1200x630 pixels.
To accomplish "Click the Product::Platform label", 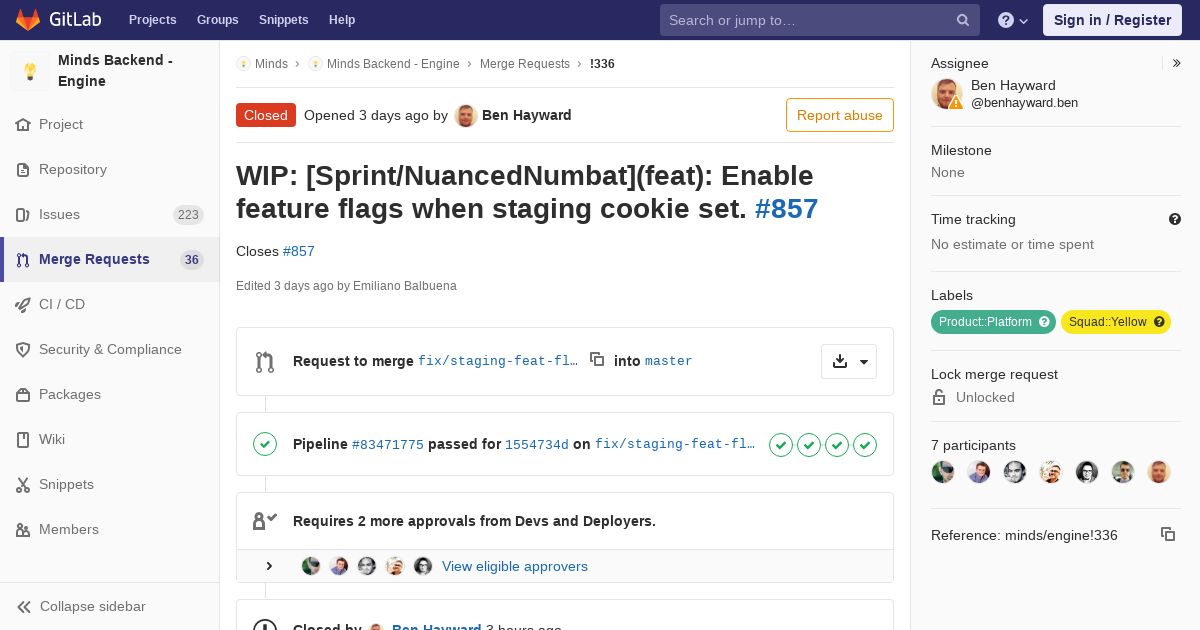I will pos(993,322).
